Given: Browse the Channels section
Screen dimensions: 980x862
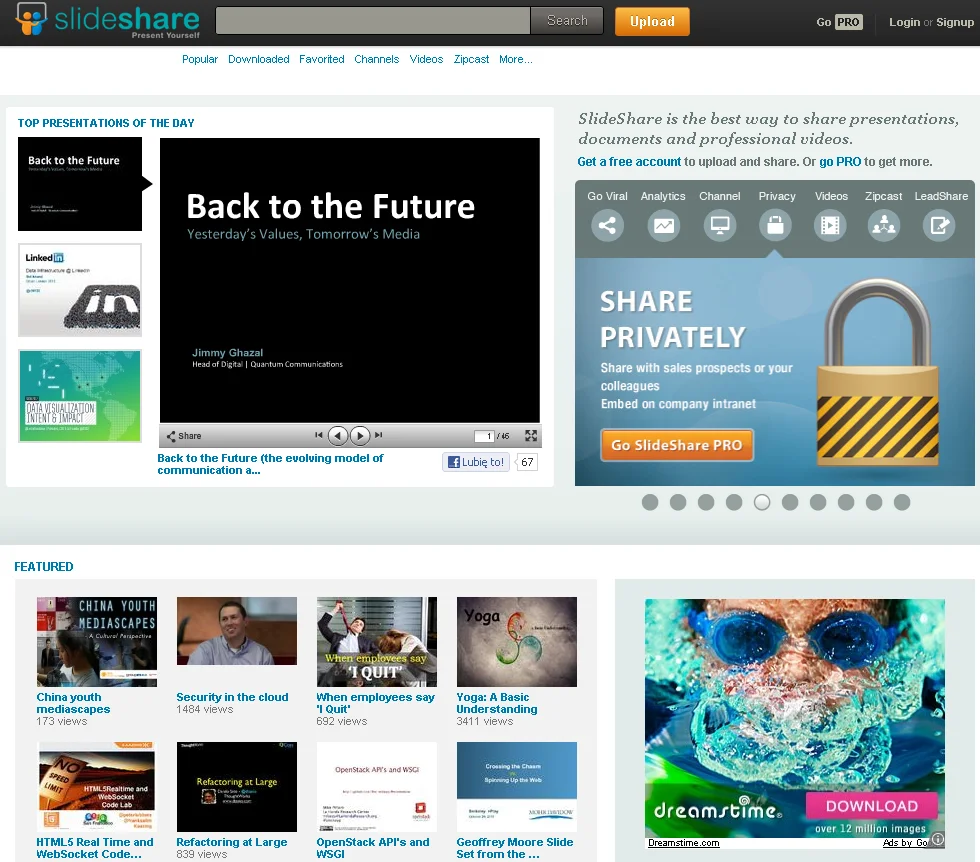Looking at the screenshot, I should [376, 59].
